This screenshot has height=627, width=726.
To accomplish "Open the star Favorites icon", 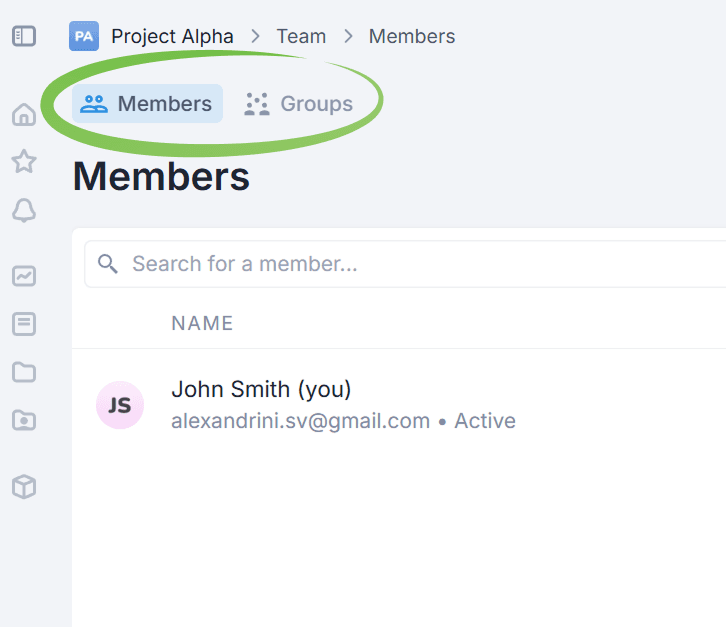I will (x=24, y=161).
